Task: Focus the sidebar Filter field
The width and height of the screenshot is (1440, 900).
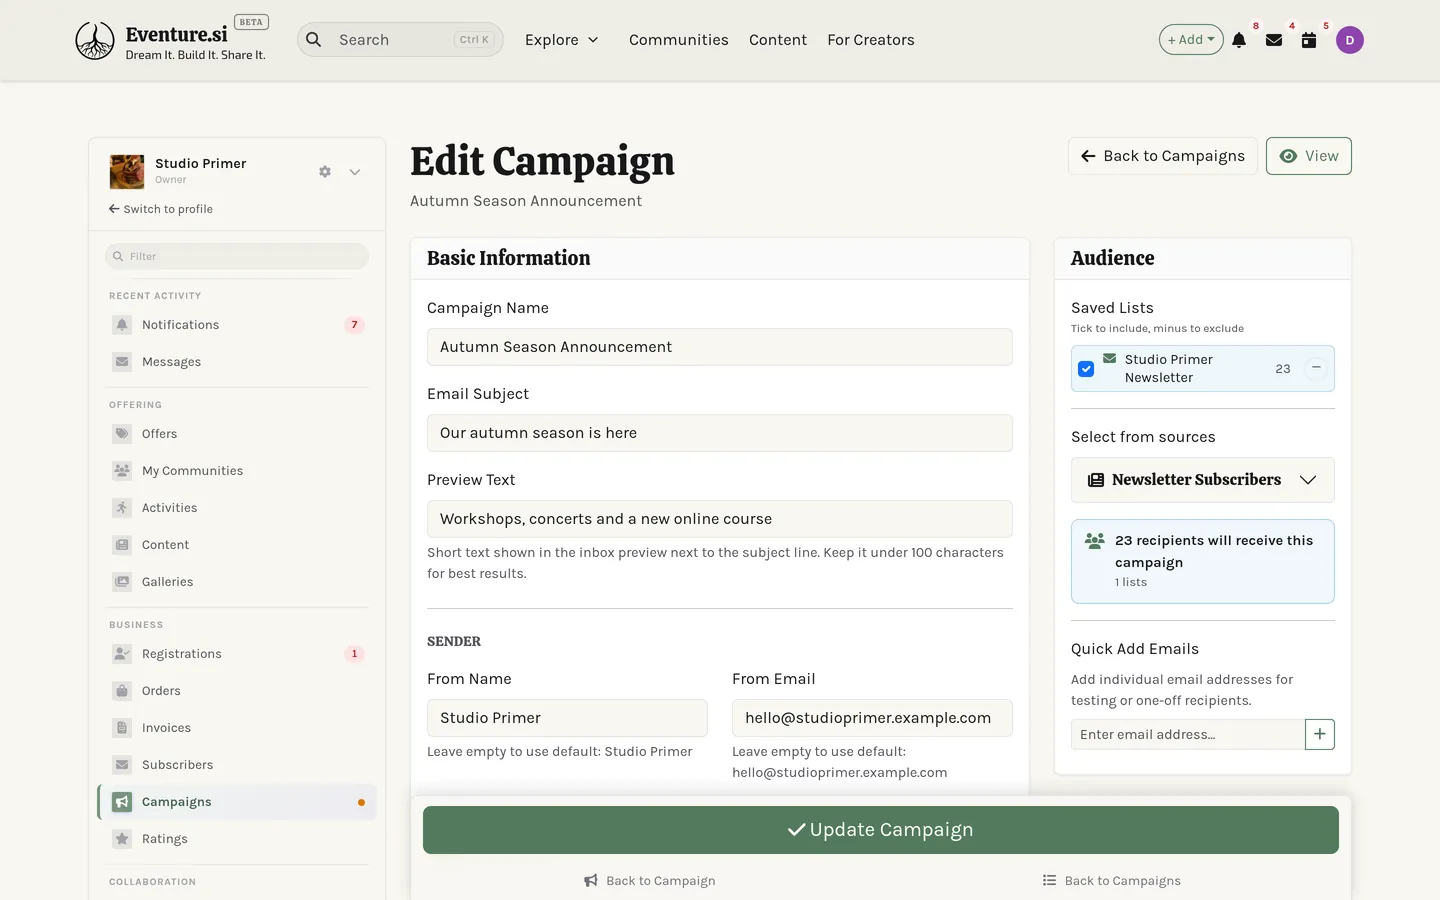Action: (237, 256)
